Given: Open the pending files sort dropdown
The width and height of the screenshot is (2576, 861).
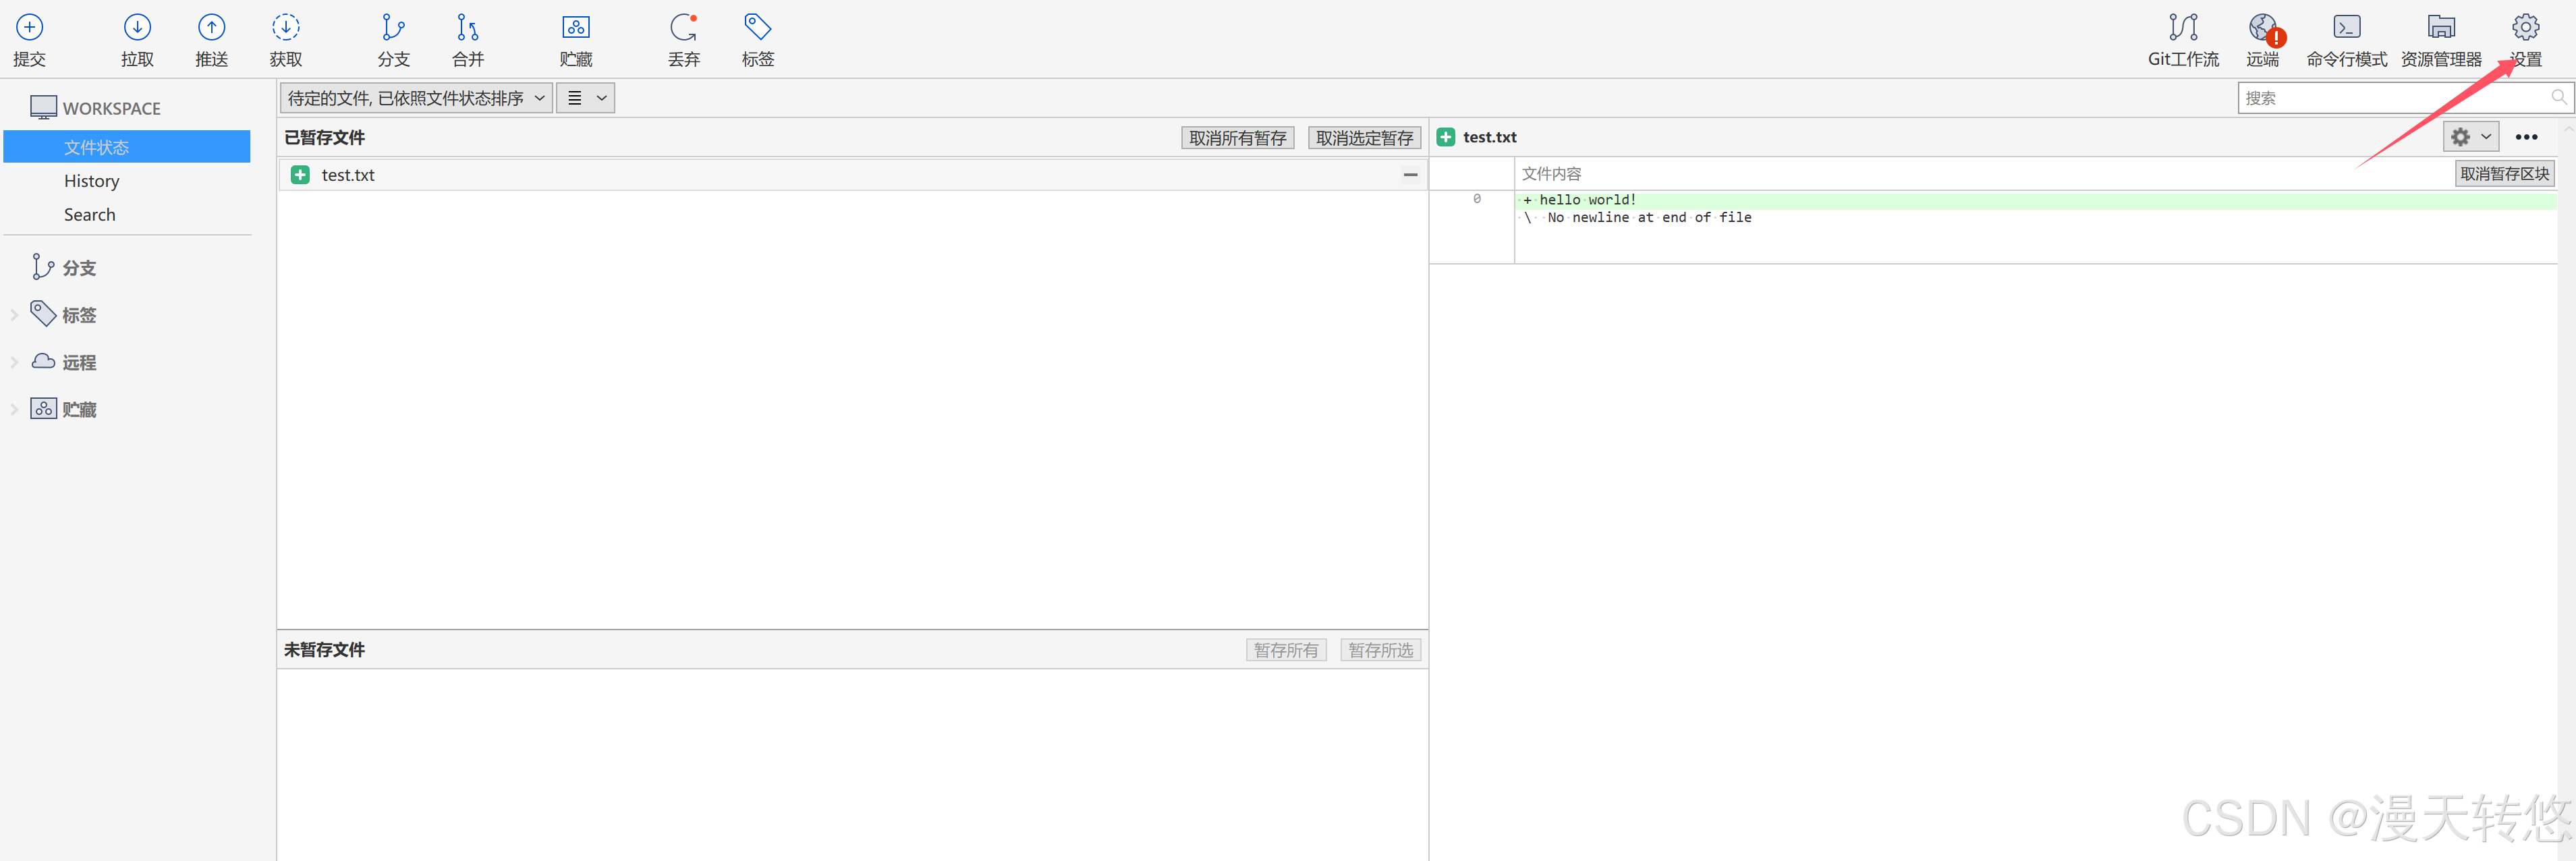Looking at the screenshot, I should 416,98.
